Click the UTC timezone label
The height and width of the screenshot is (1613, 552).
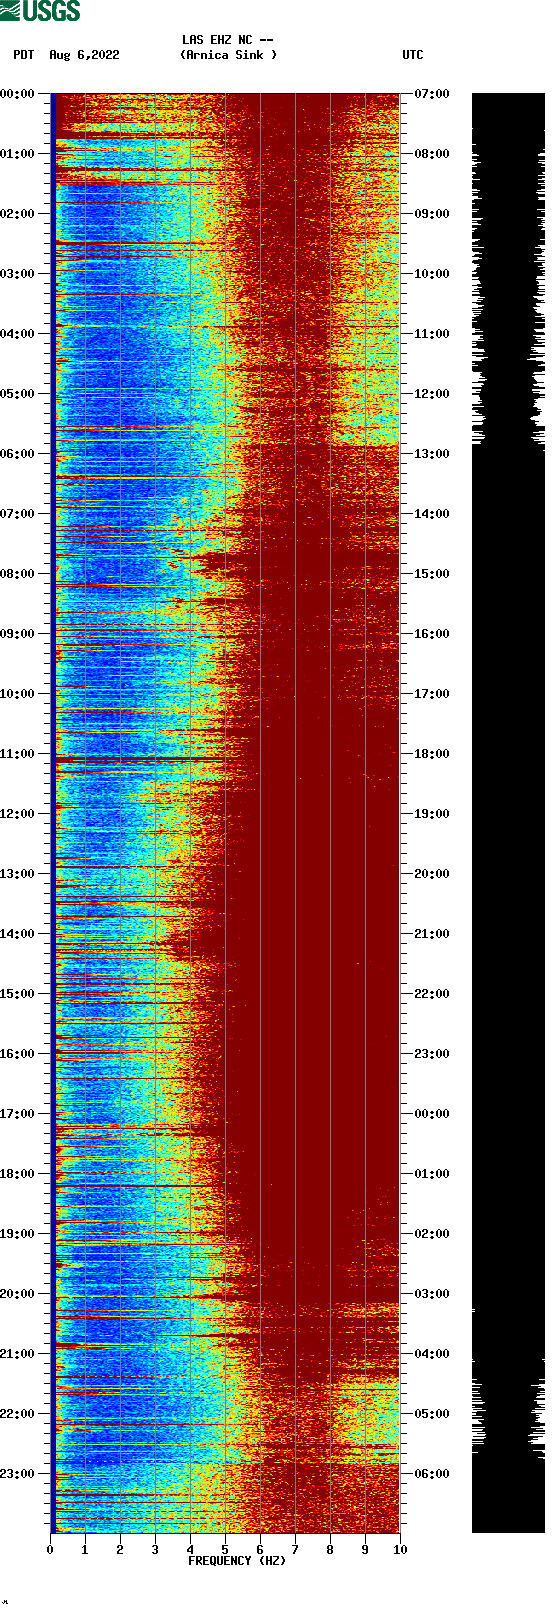[413, 55]
